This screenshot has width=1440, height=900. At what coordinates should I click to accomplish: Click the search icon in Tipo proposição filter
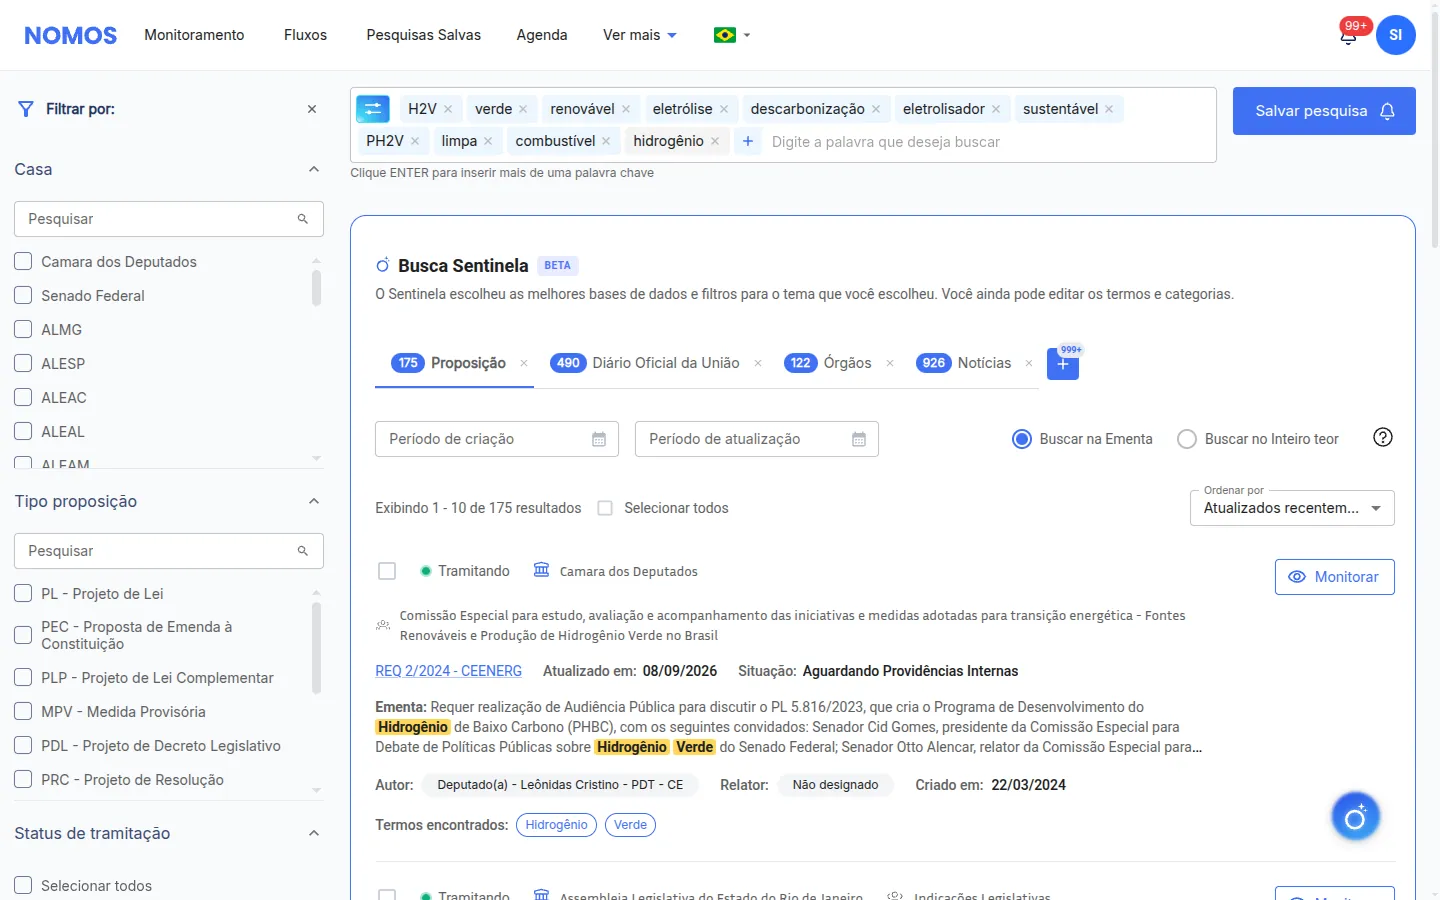coord(303,551)
